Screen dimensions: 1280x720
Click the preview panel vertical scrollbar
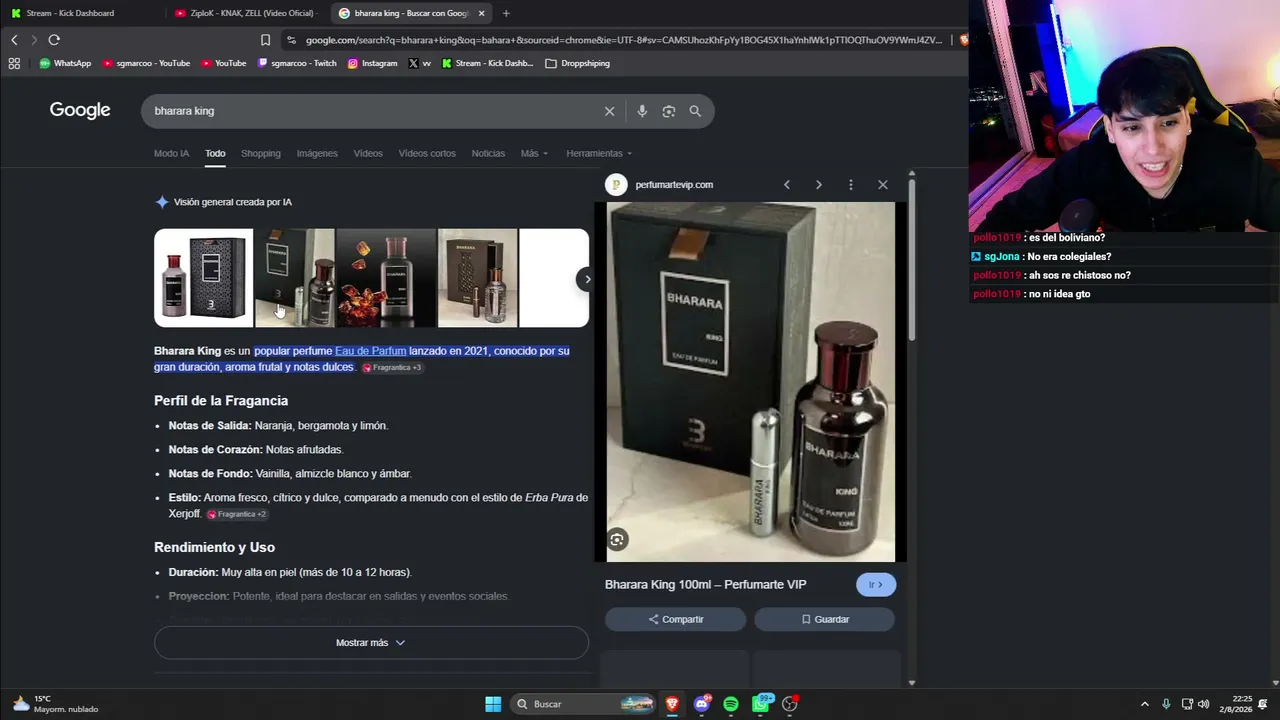pyautogui.click(x=911, y=260)
